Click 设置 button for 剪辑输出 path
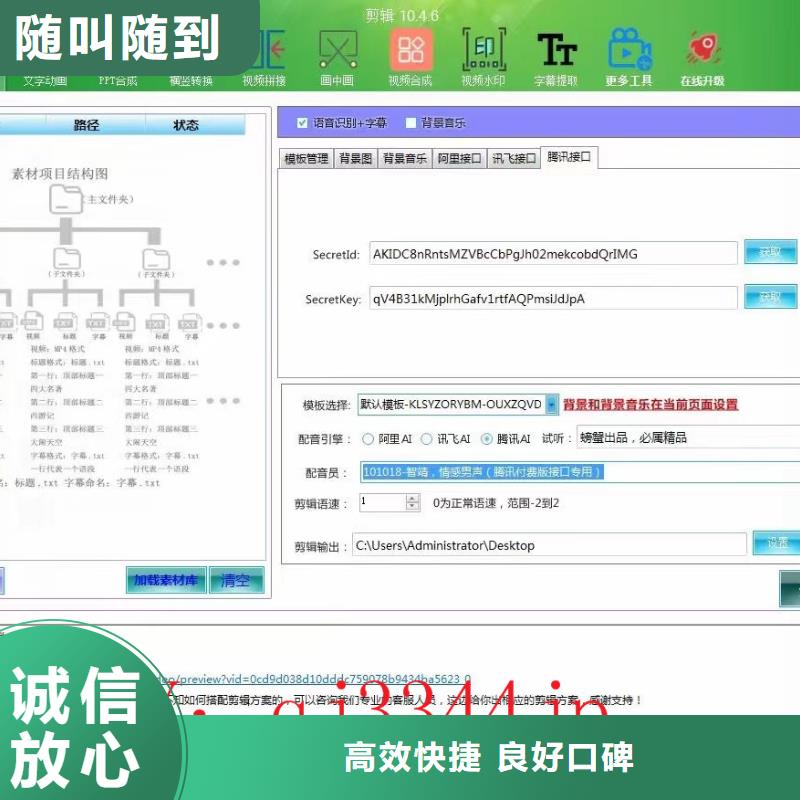 777,544
